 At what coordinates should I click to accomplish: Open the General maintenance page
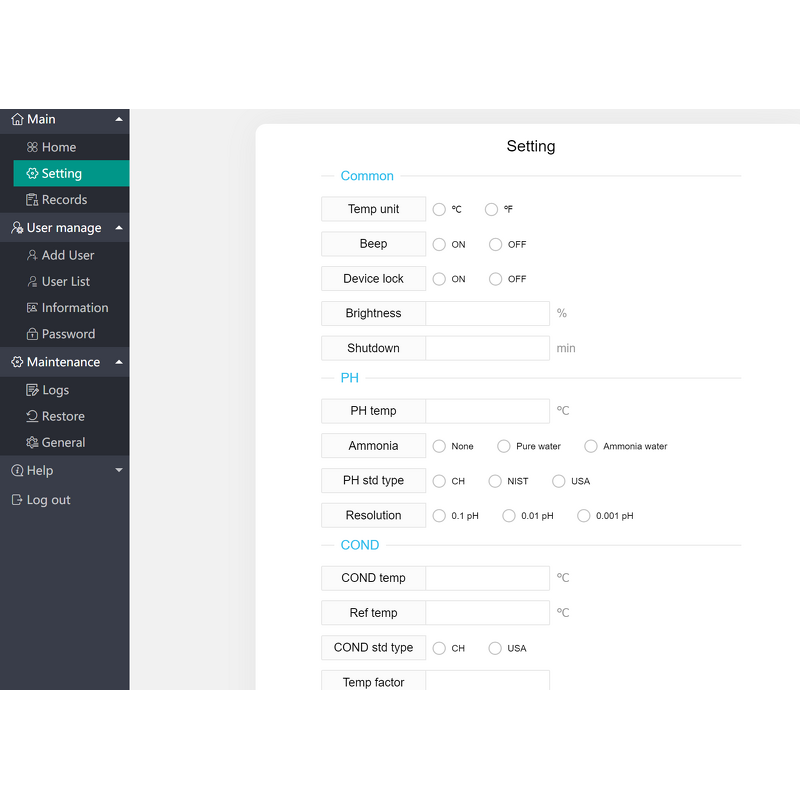pyautogui.click(x=63, y=442)
